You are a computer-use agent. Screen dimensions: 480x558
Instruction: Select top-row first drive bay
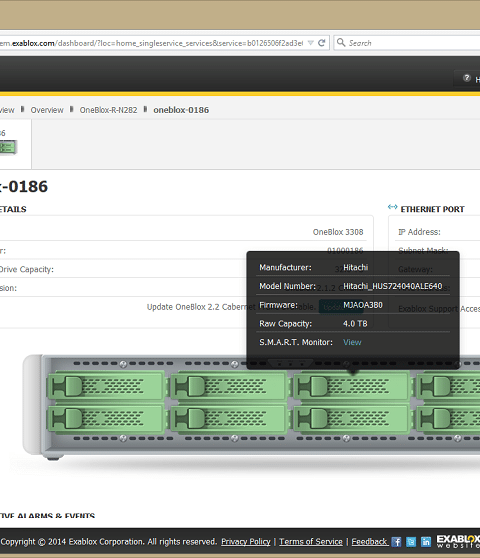[x=106, y=386]
